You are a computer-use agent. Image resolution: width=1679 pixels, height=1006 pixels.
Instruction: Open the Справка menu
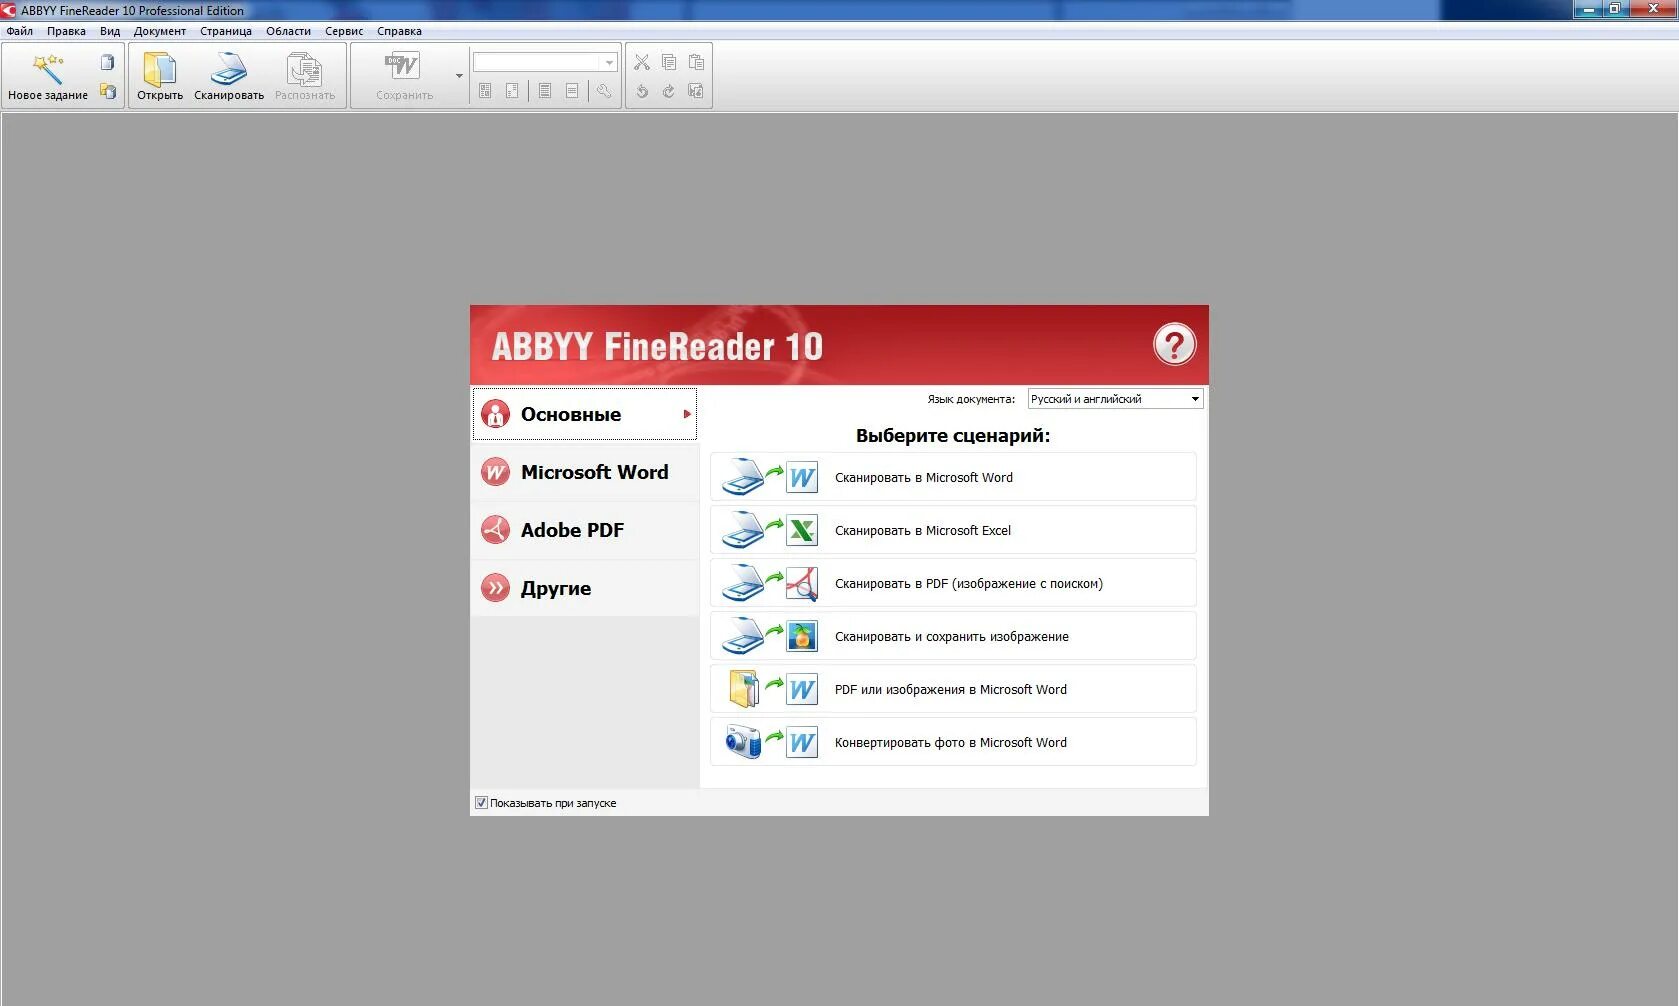(399, 31)
